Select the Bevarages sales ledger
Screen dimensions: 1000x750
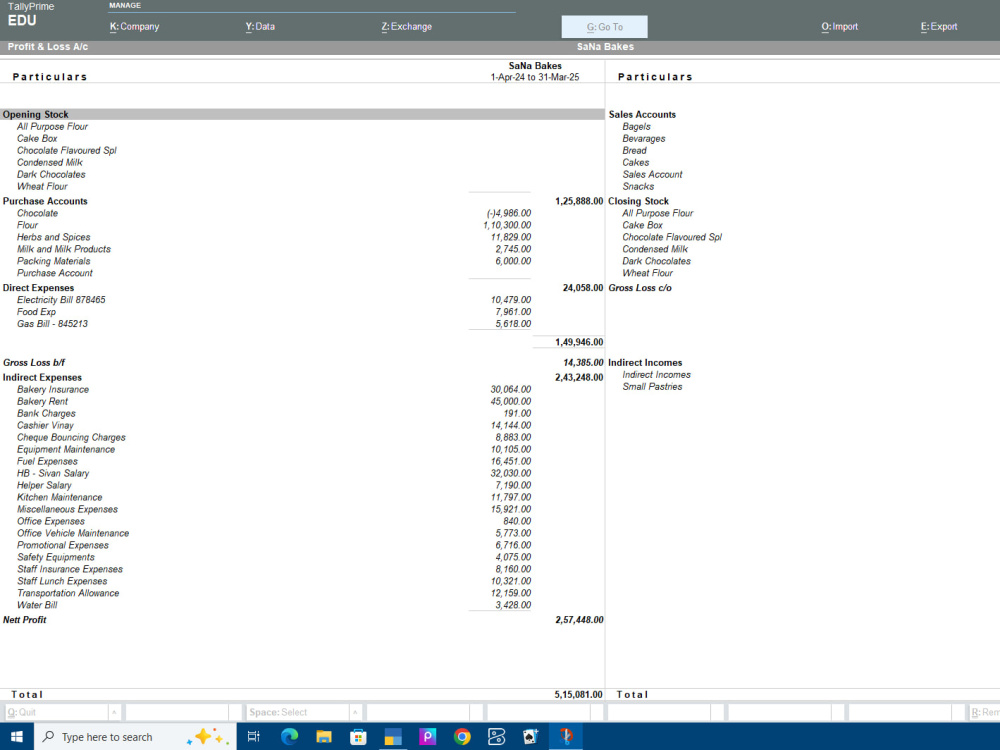pyautogui.click(x=644, y=138)
